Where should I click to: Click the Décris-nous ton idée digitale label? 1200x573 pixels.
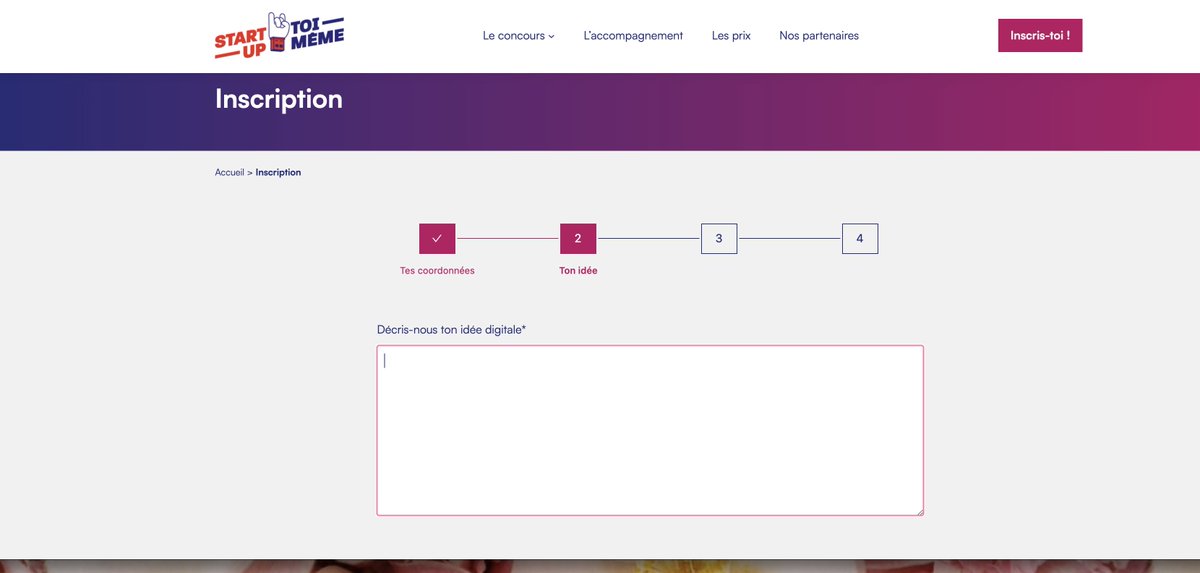451,330
